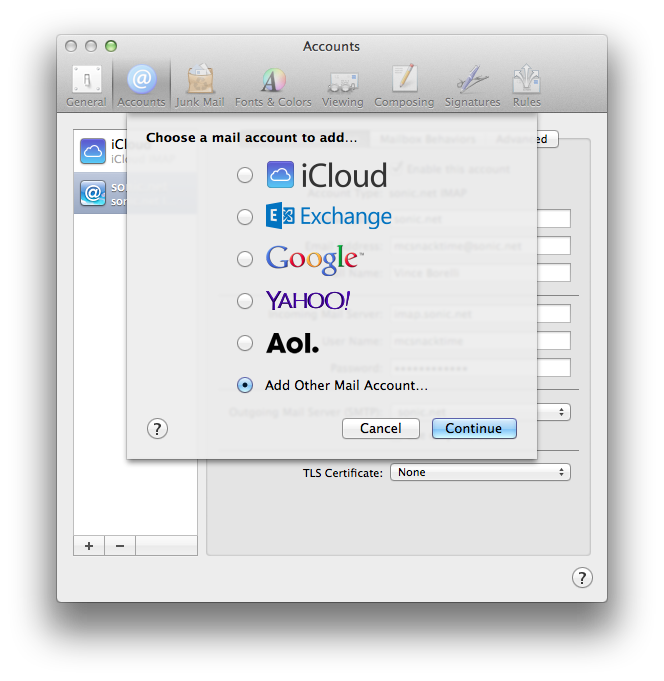Click the Cancel button
The height and width of the screenshot is (681, 664).
click(x=381, y=429)
